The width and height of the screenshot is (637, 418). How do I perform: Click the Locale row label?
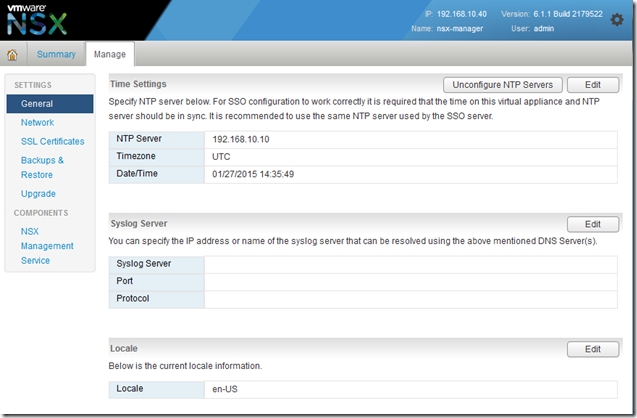(x=130, y=388)
